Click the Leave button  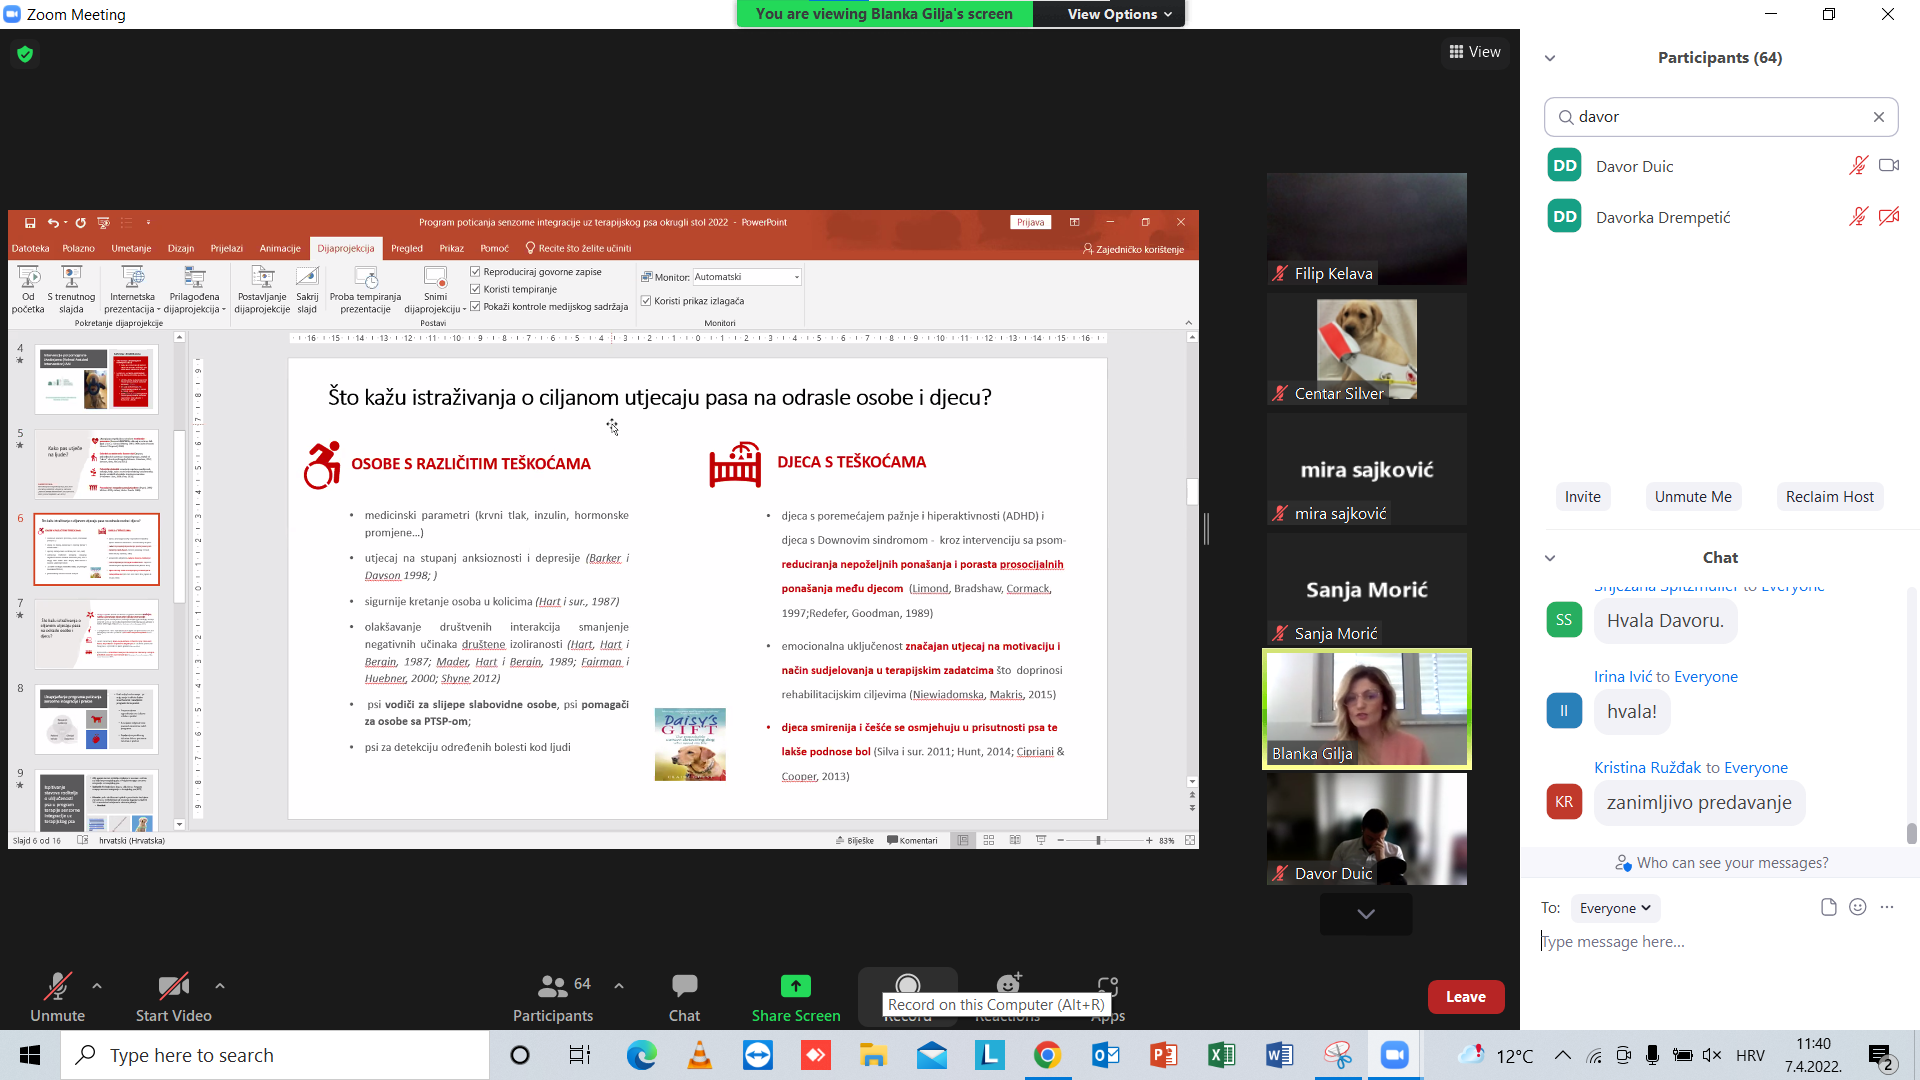[x=1465, y=997]
